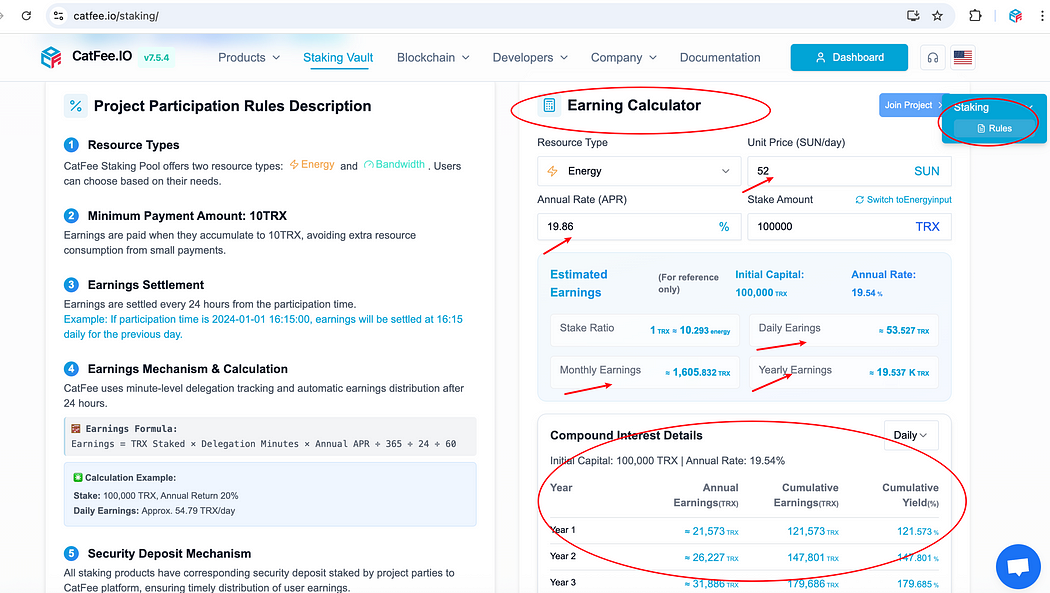The width and height of the screenshot is (1050, 593).
Task: Click Year 1 annual earnings 21,573 TRX
Action: (711, 531)
